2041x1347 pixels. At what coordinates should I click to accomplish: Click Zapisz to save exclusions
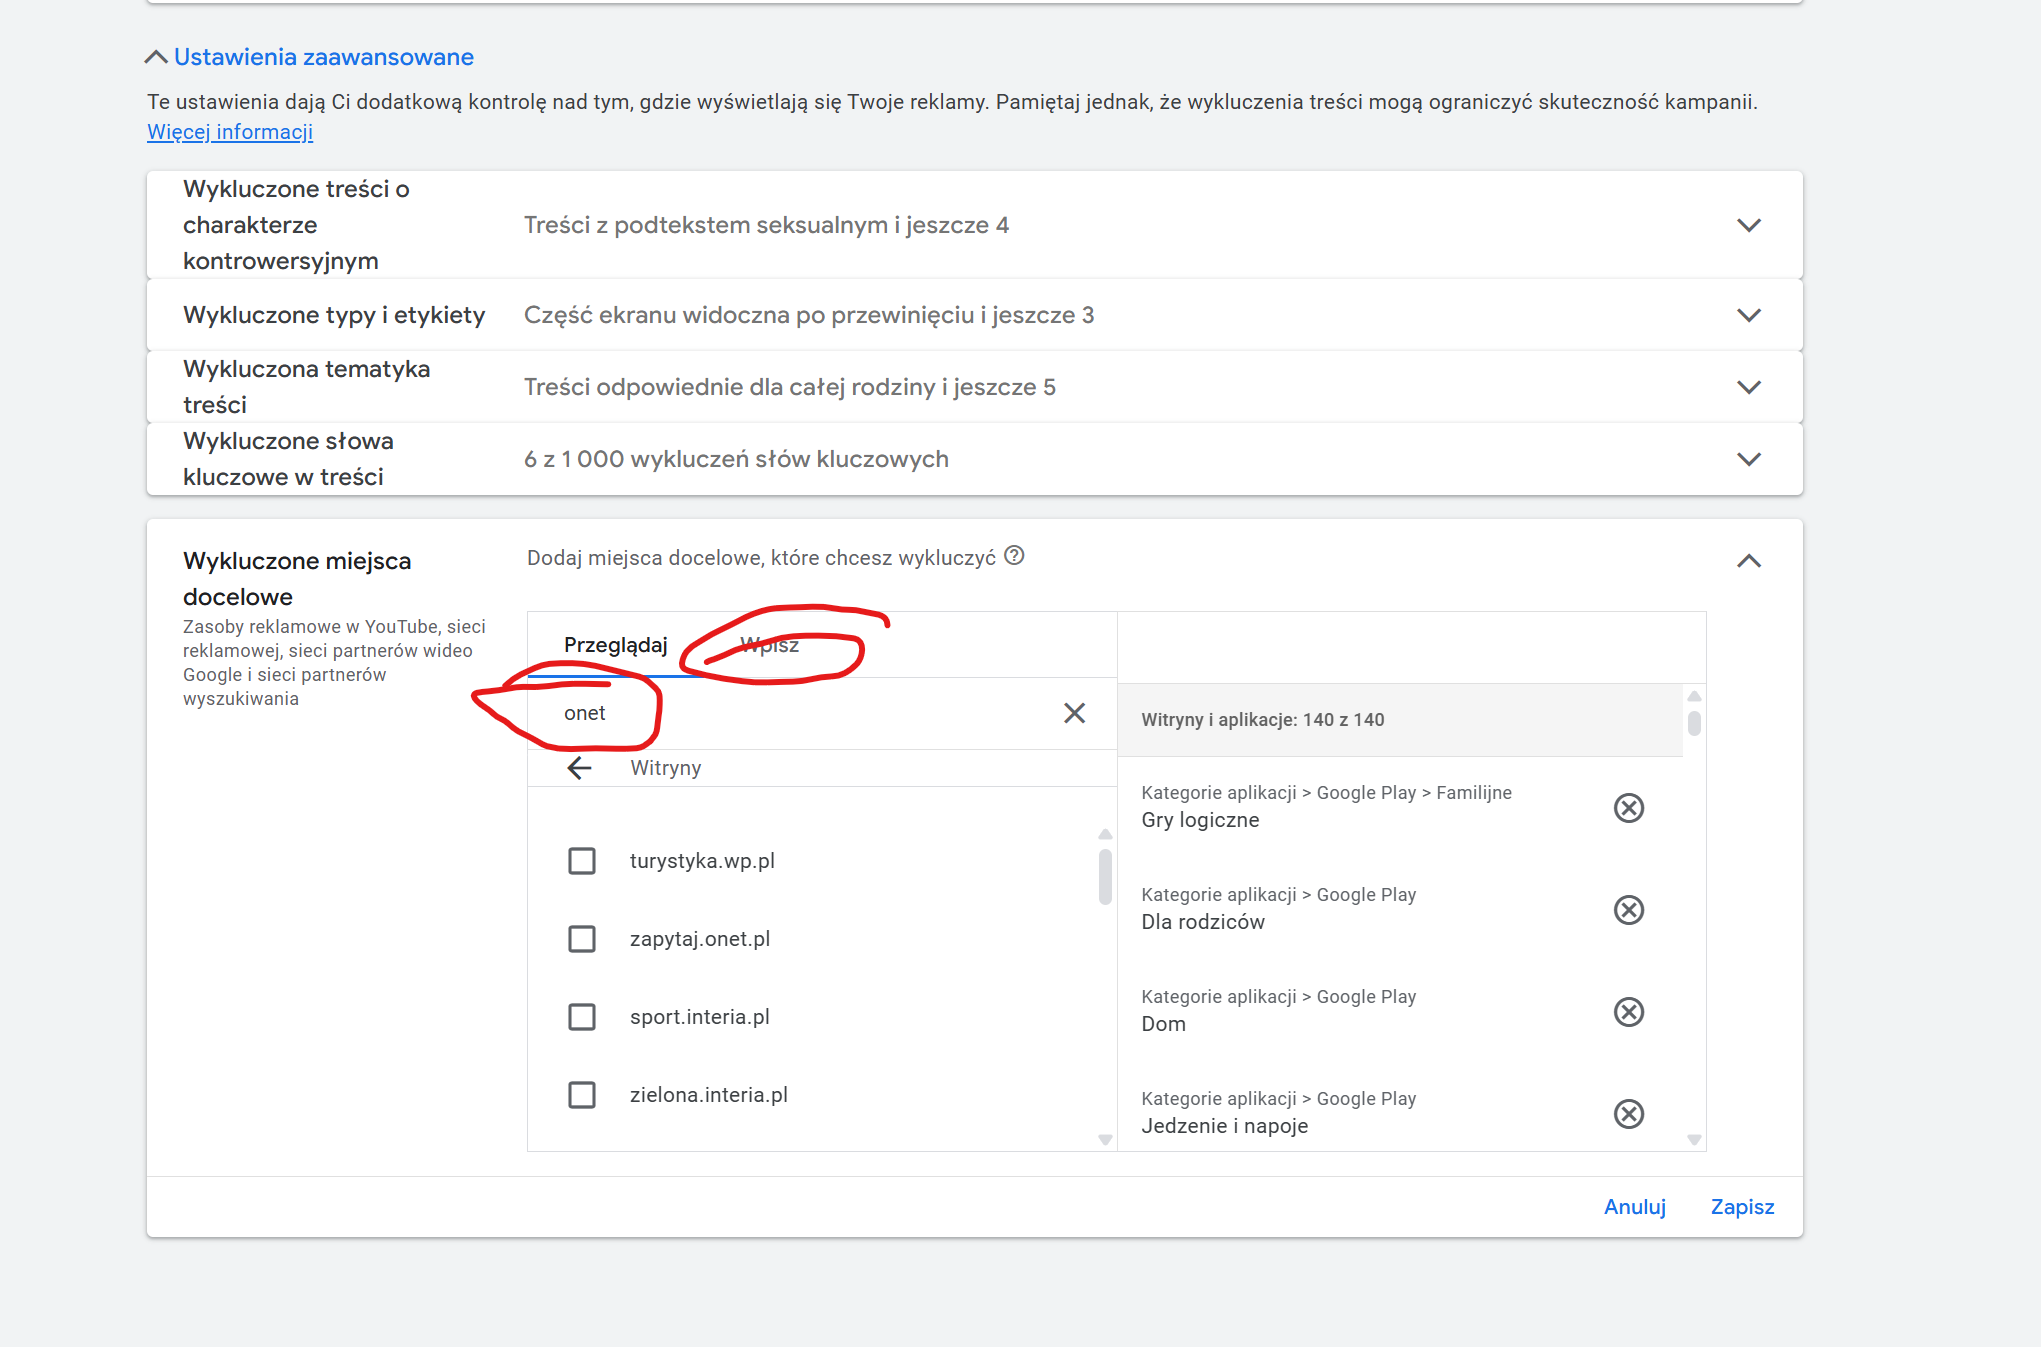(1742, 1207)
